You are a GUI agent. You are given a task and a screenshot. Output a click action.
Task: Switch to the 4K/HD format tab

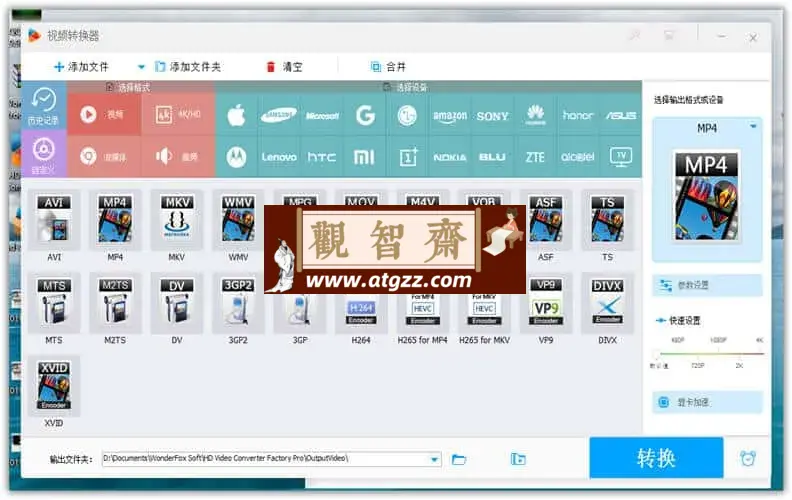tap(178, 115)
